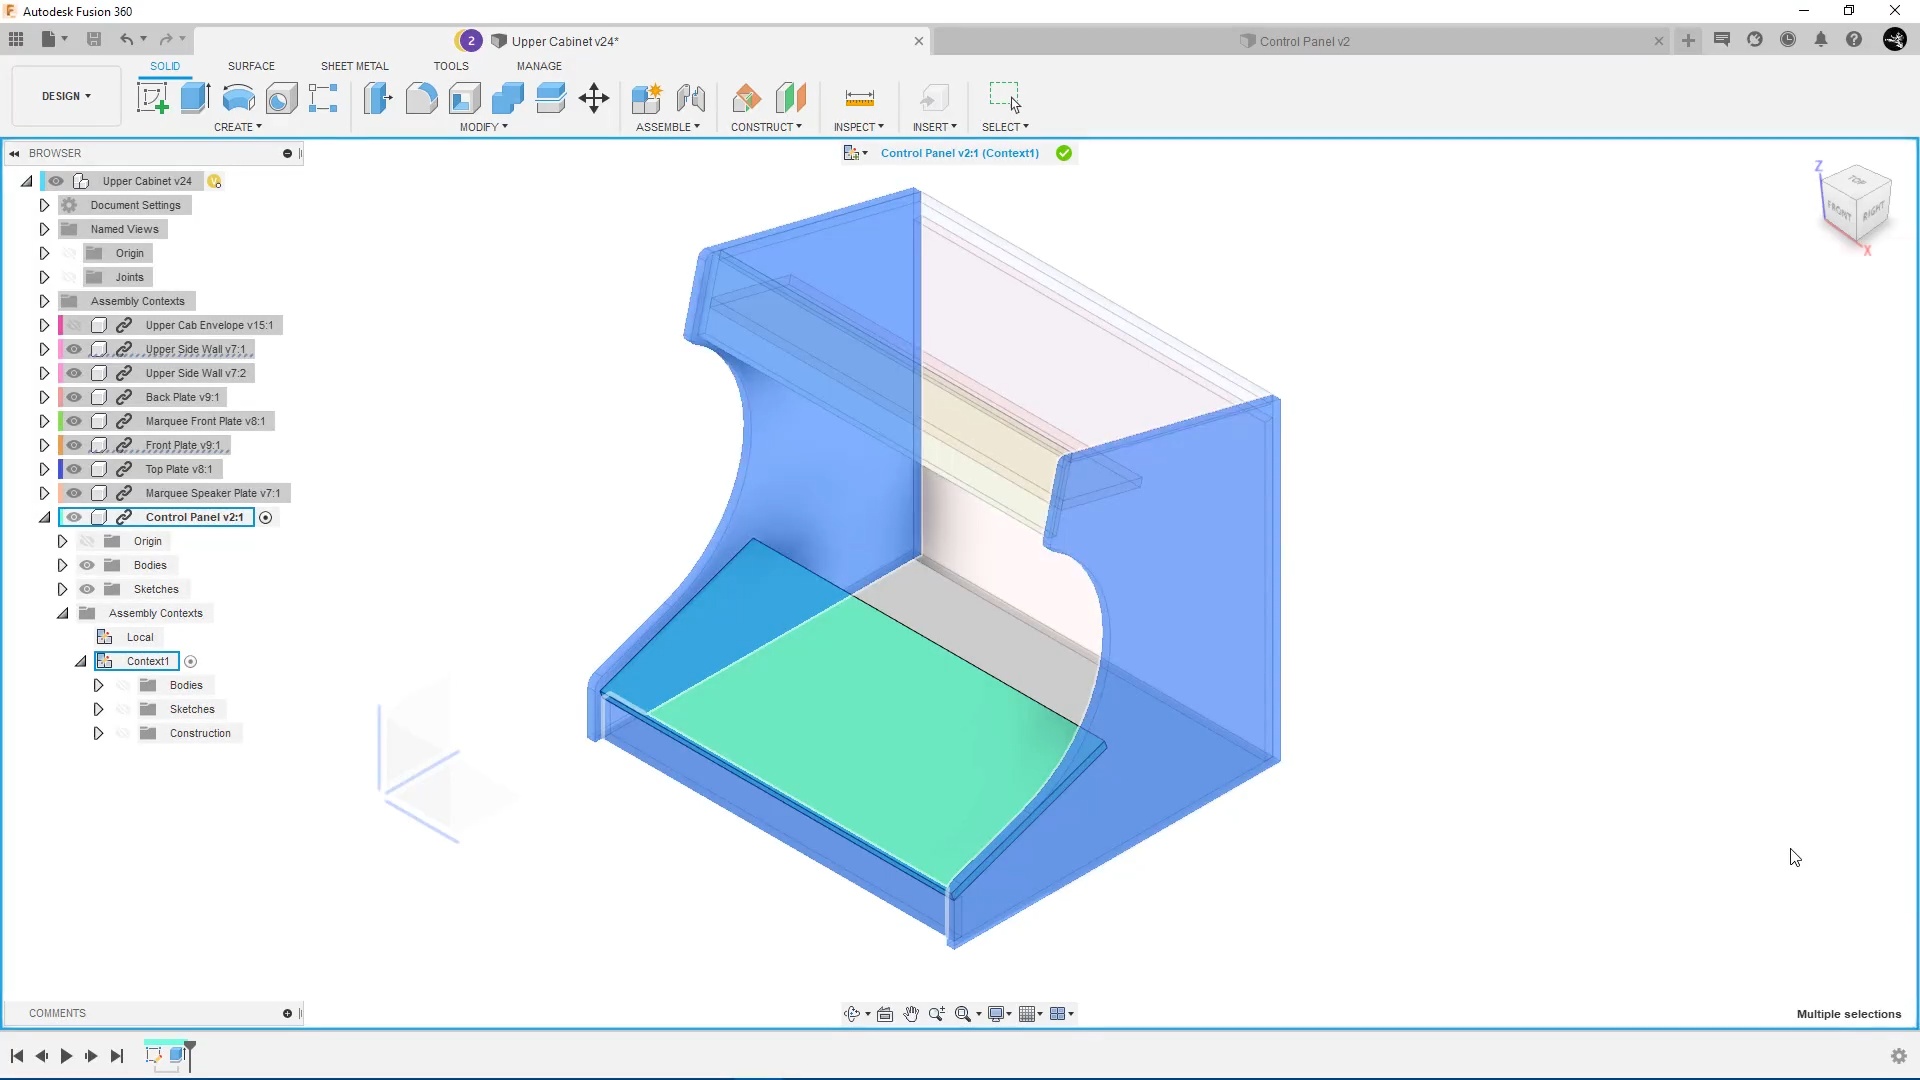Open the CREATE dropdown menu
Image resolution: width=1920 pixels, height=1080 pixels.
pos(238,127)
